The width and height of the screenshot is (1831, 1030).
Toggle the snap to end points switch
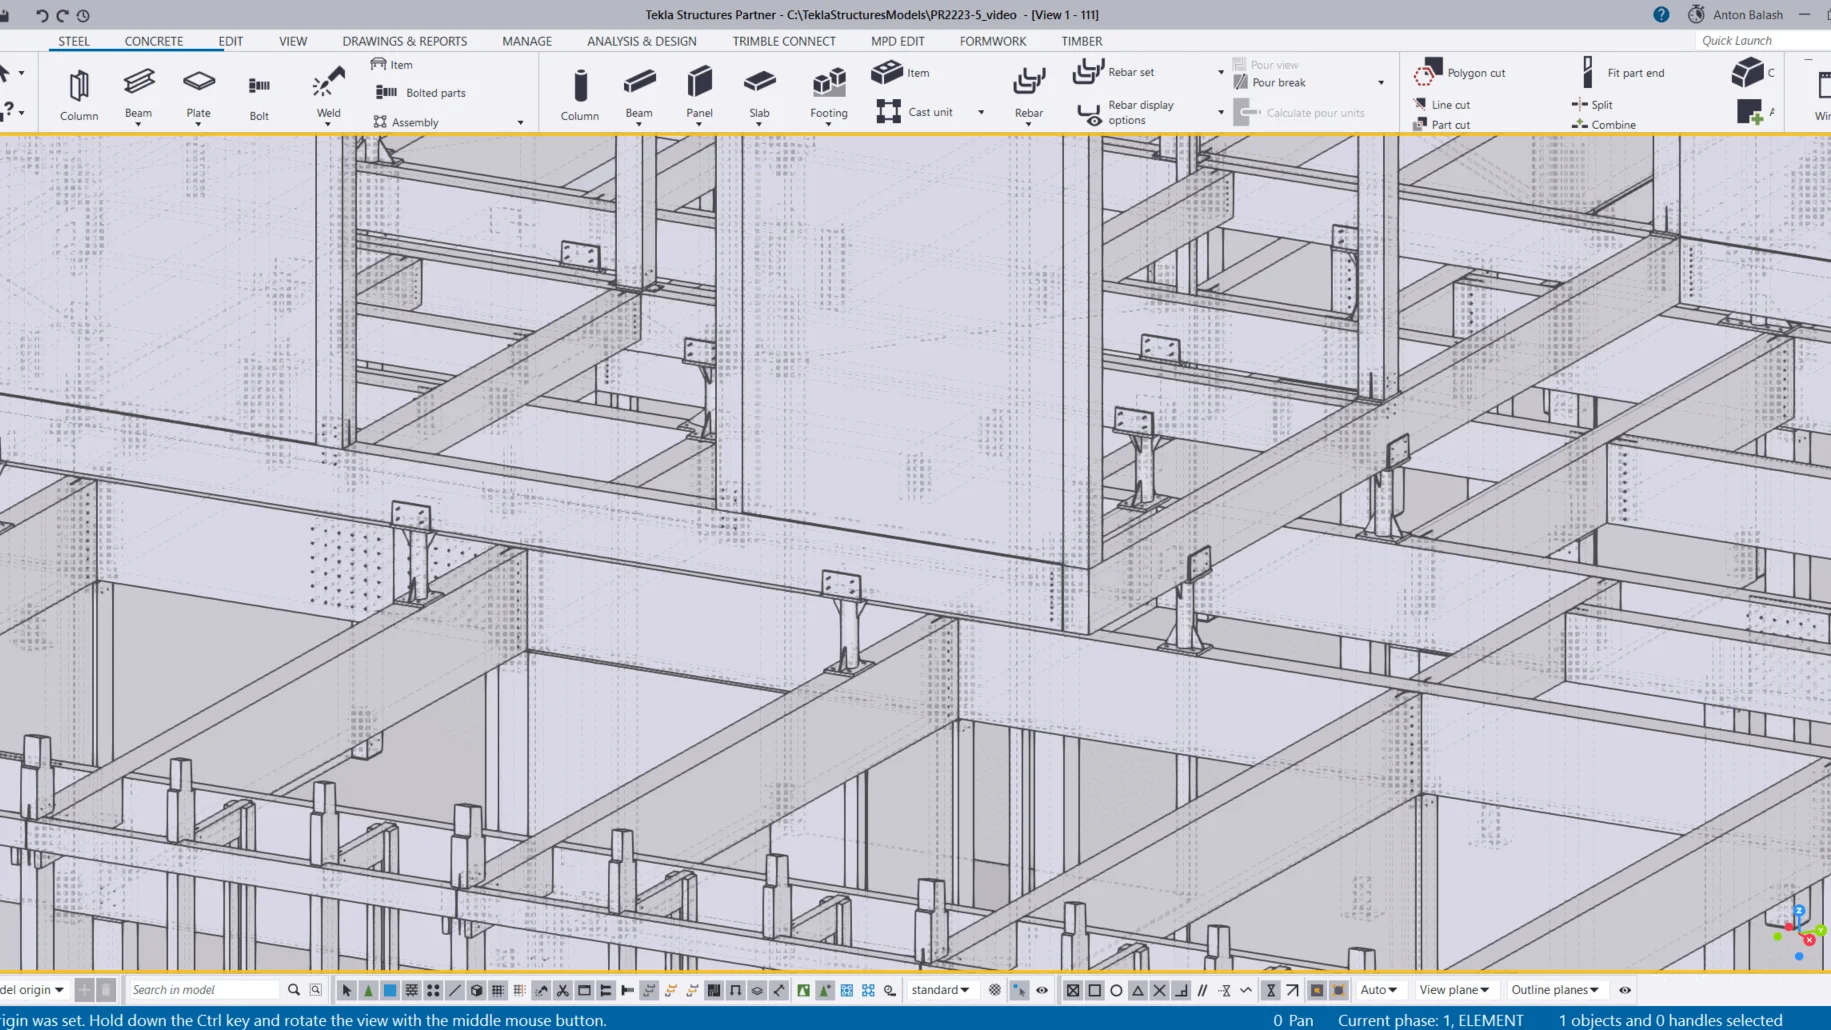click(x=1094, y=990)
